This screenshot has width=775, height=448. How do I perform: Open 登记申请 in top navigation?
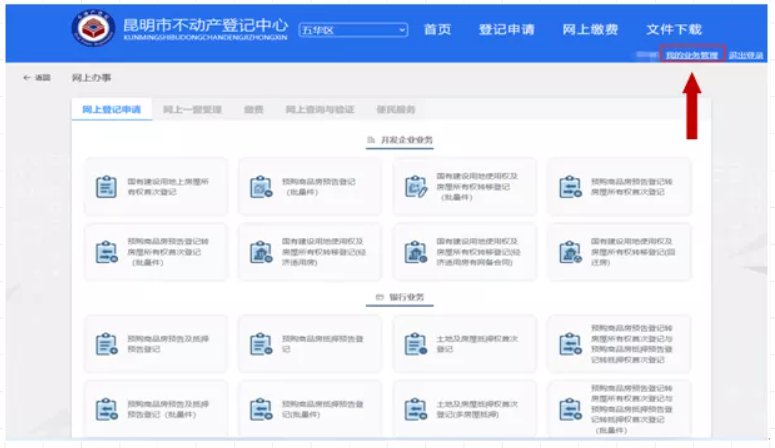[x=507, y=30]
